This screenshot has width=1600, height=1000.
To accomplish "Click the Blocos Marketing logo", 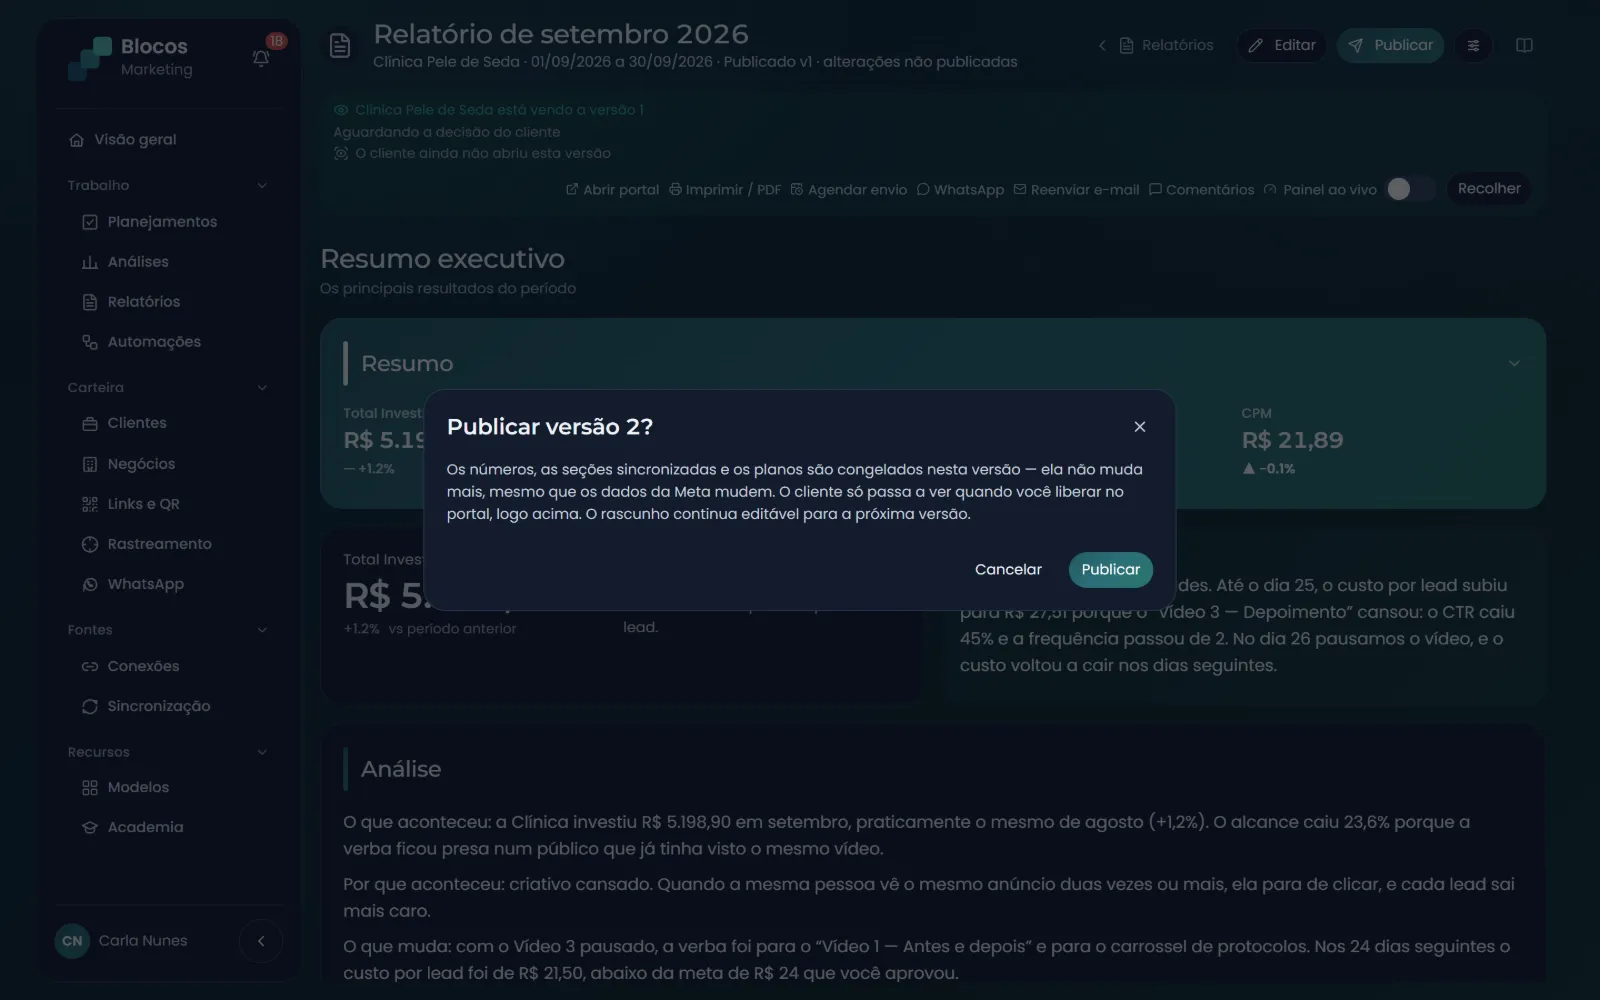I will (x=130, y=58).
